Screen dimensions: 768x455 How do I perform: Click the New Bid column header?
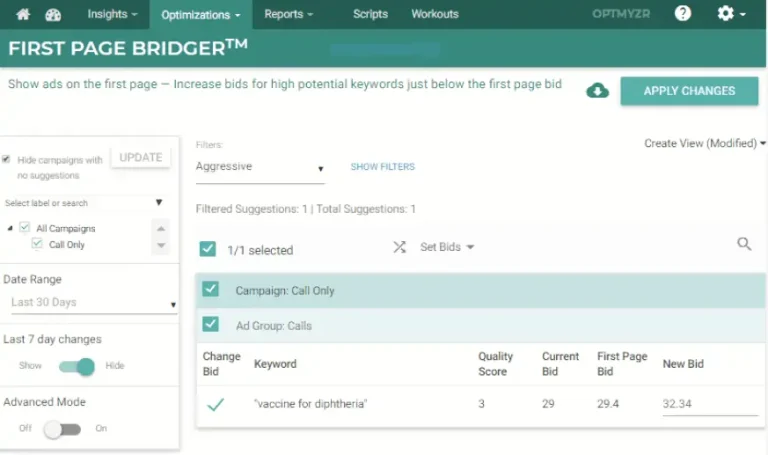[x=683, y=364]
